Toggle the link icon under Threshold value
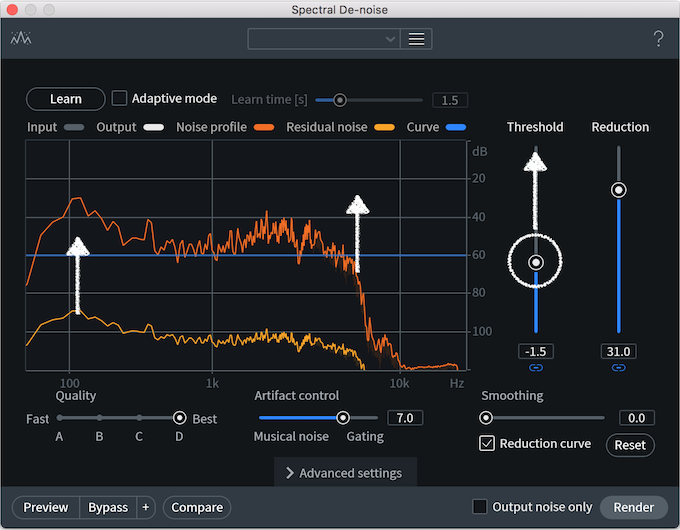Viewport: 680px width, 530px height. click(536, 368)
